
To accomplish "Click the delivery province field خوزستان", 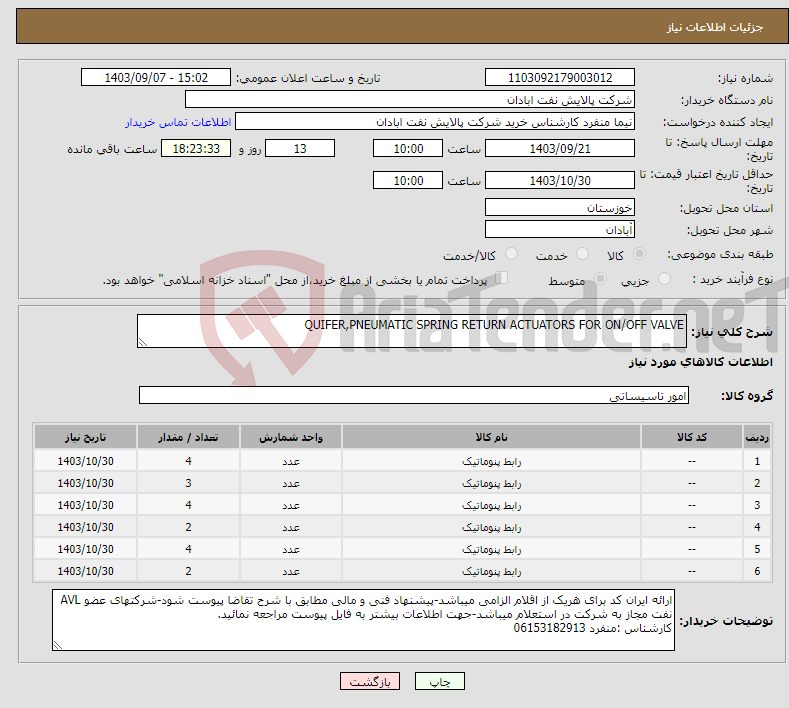I will (560, 207).
